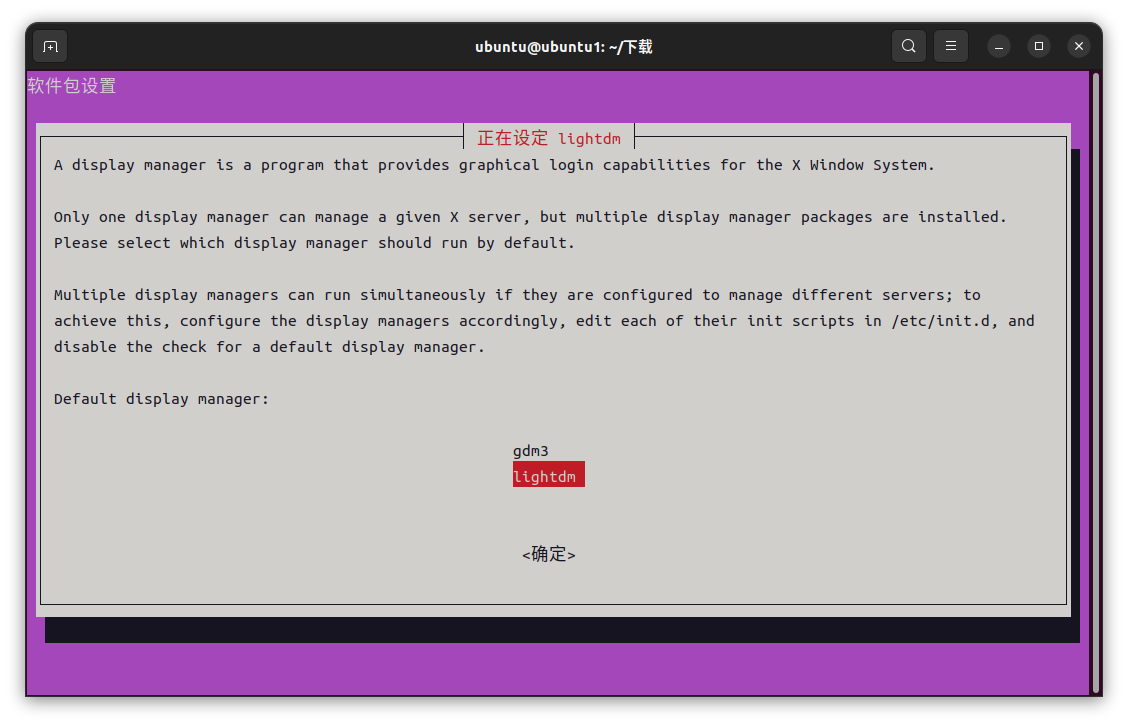1128x725 pixels.
Task: Click the new tab icon in title bar
Action: point(50,46)
